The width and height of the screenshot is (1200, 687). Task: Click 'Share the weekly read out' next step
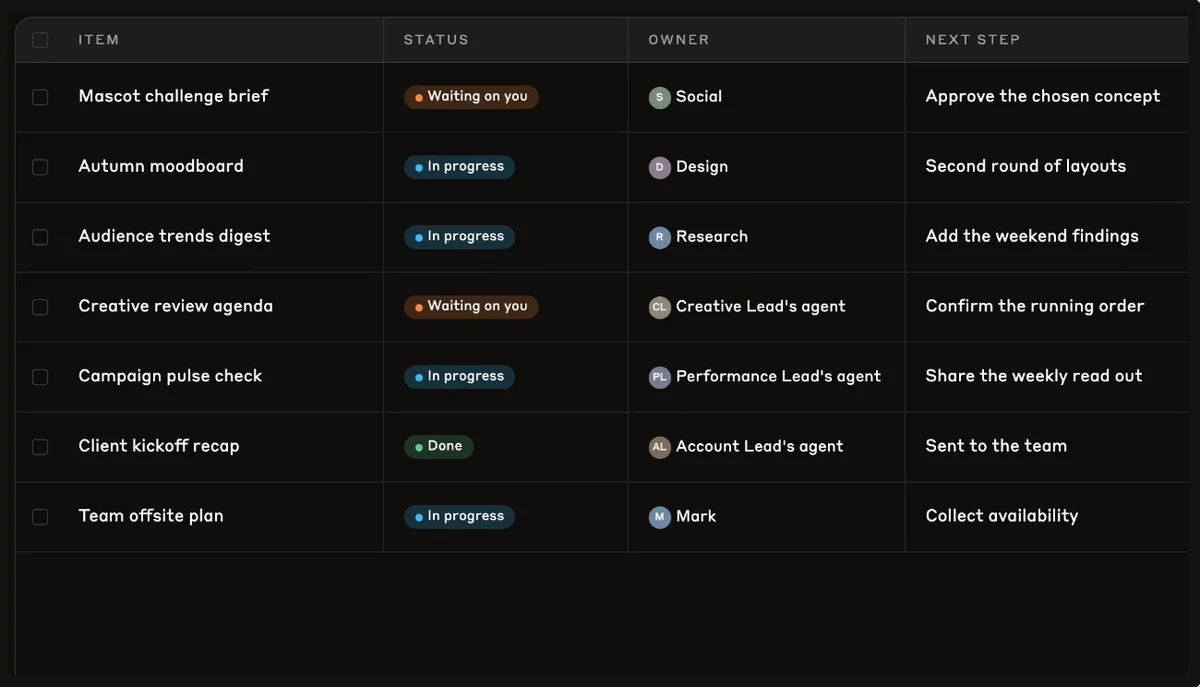click(x=1034, y=376)
